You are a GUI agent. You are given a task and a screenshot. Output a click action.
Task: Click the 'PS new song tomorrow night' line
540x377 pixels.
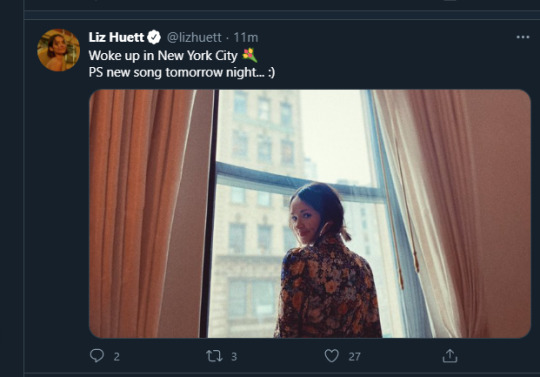click(181, 72)
